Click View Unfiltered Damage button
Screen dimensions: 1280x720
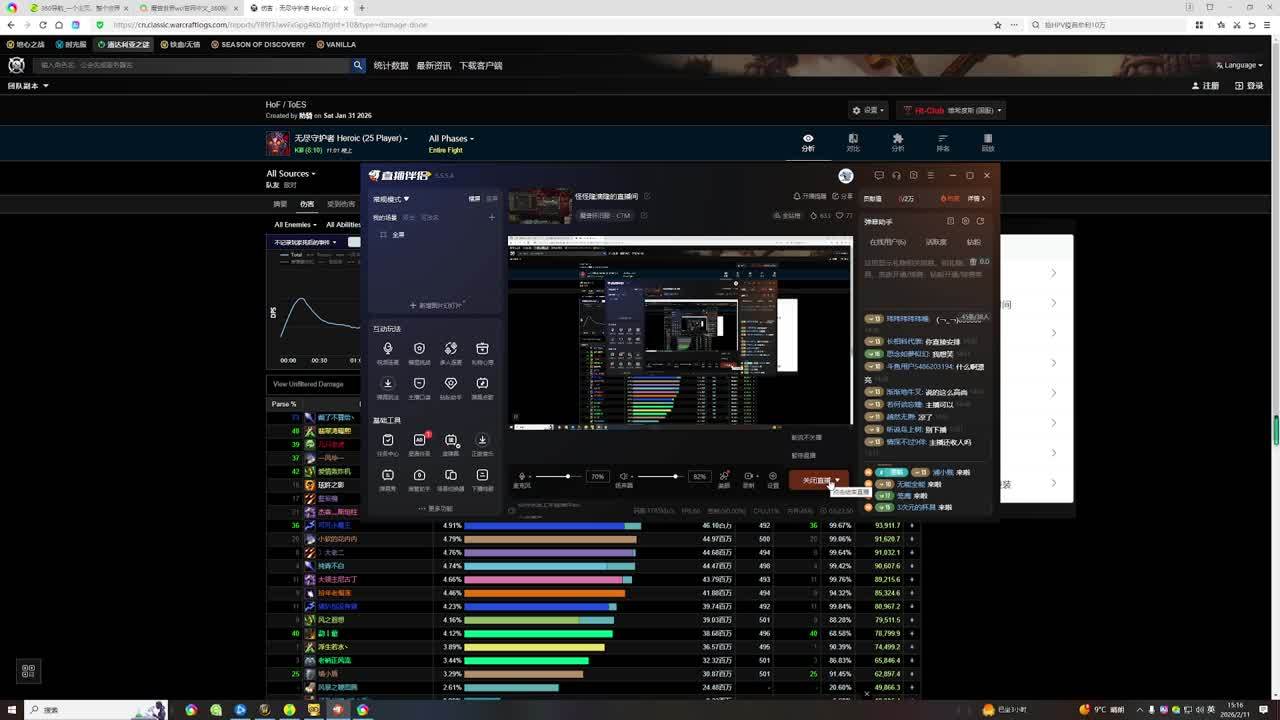click(308, 384)
